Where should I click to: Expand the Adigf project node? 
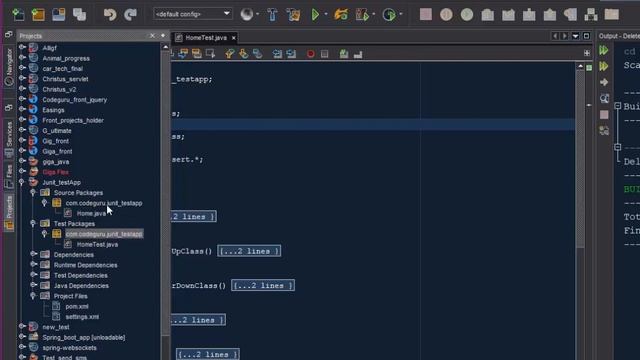pos(23,48)
